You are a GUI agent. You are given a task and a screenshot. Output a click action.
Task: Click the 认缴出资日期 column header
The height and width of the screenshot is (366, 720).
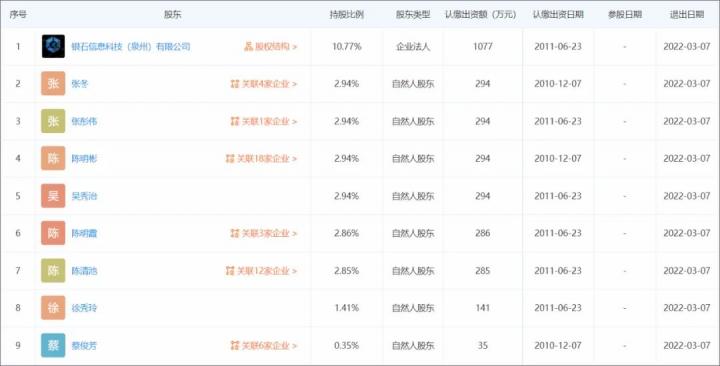pyautogui.click(x=558, y=14)
